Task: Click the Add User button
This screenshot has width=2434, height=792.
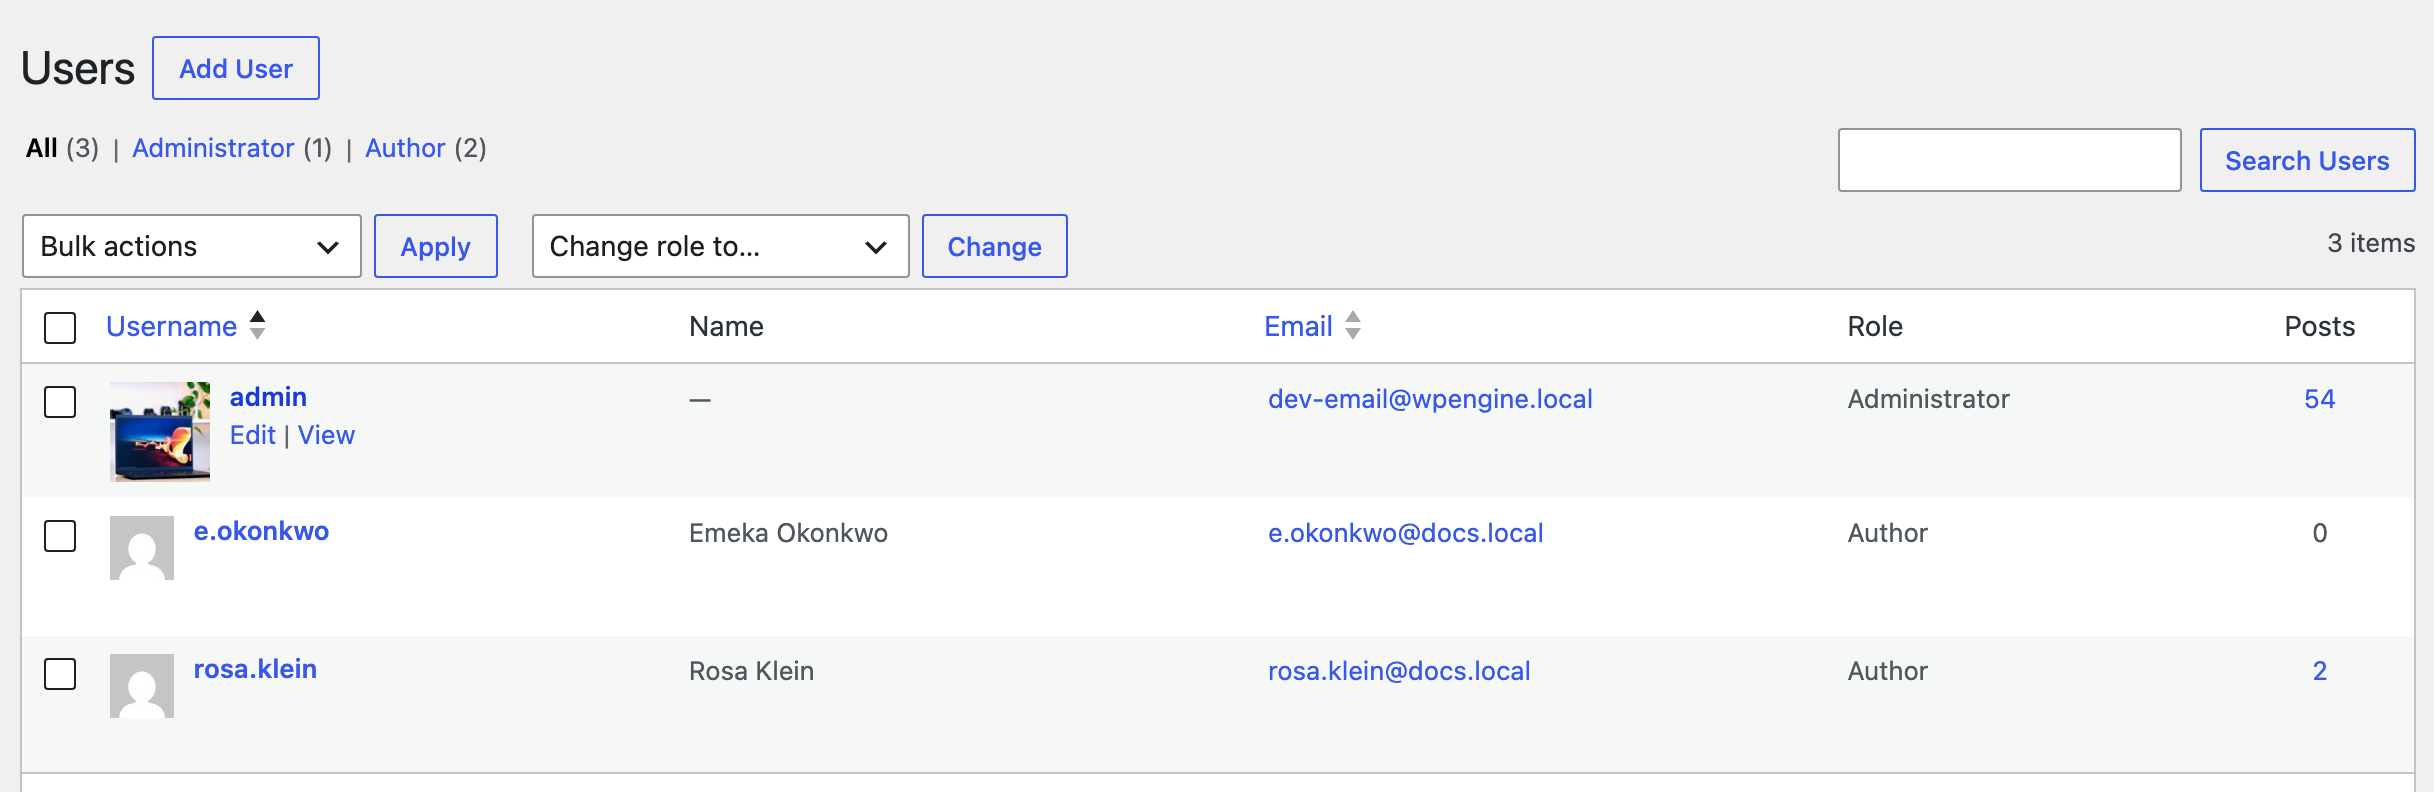Action: pyautogui.click(x=236, y=68)
